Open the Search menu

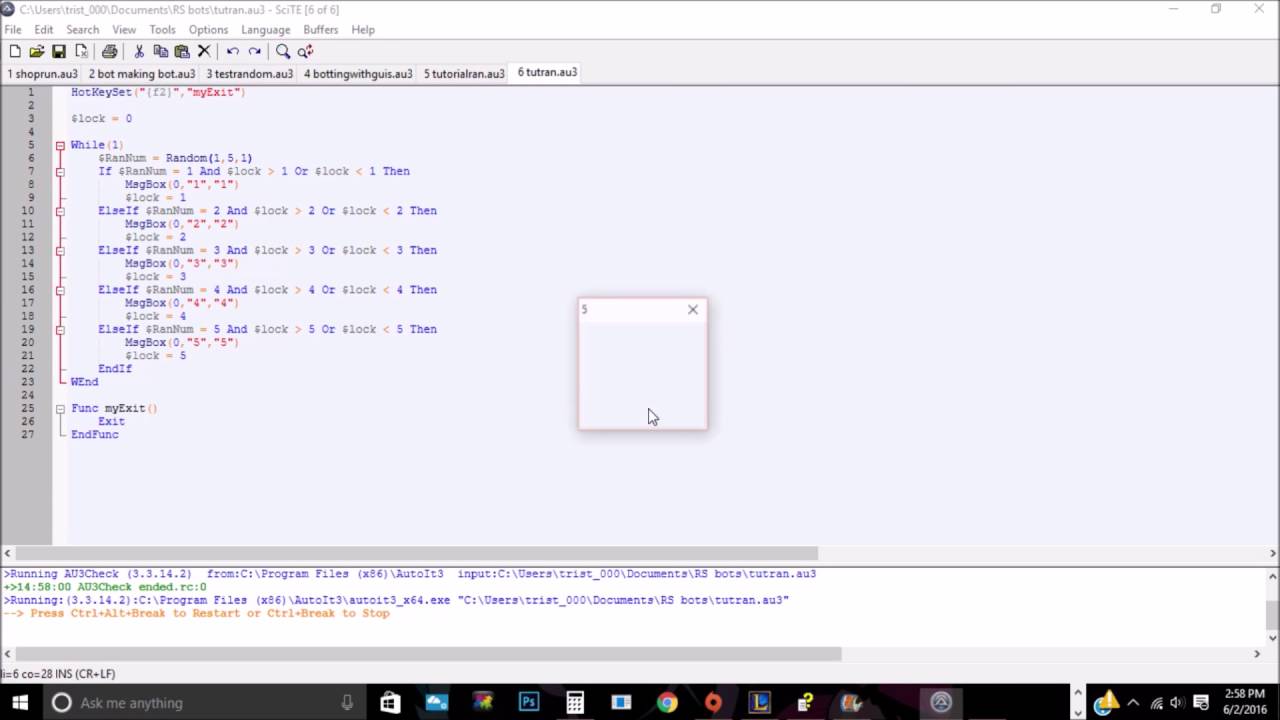pos(83,30)
